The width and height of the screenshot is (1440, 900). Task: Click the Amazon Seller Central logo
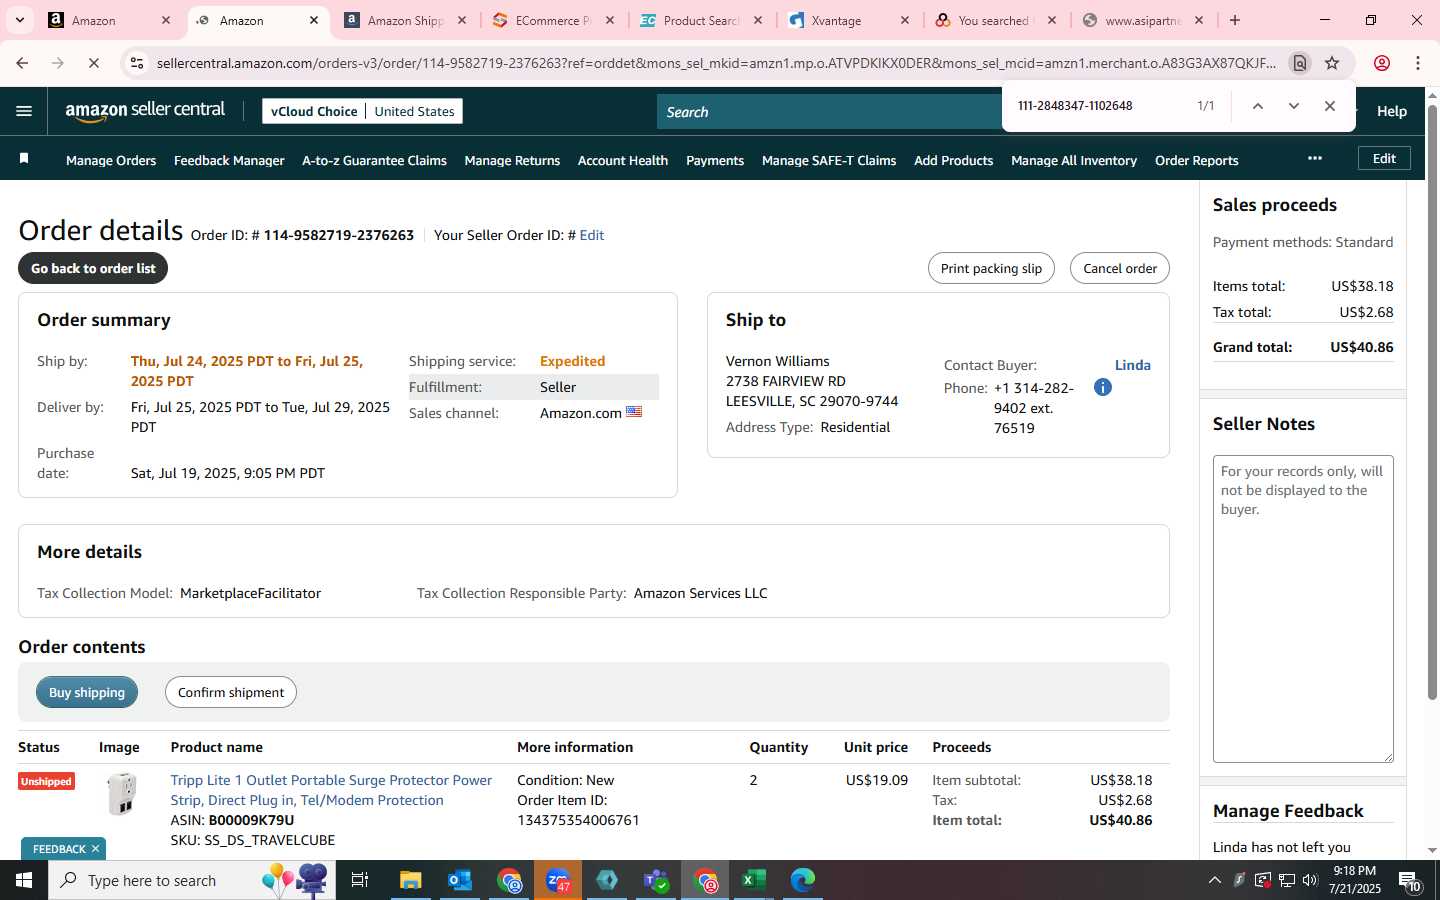(x=145, y=111)
